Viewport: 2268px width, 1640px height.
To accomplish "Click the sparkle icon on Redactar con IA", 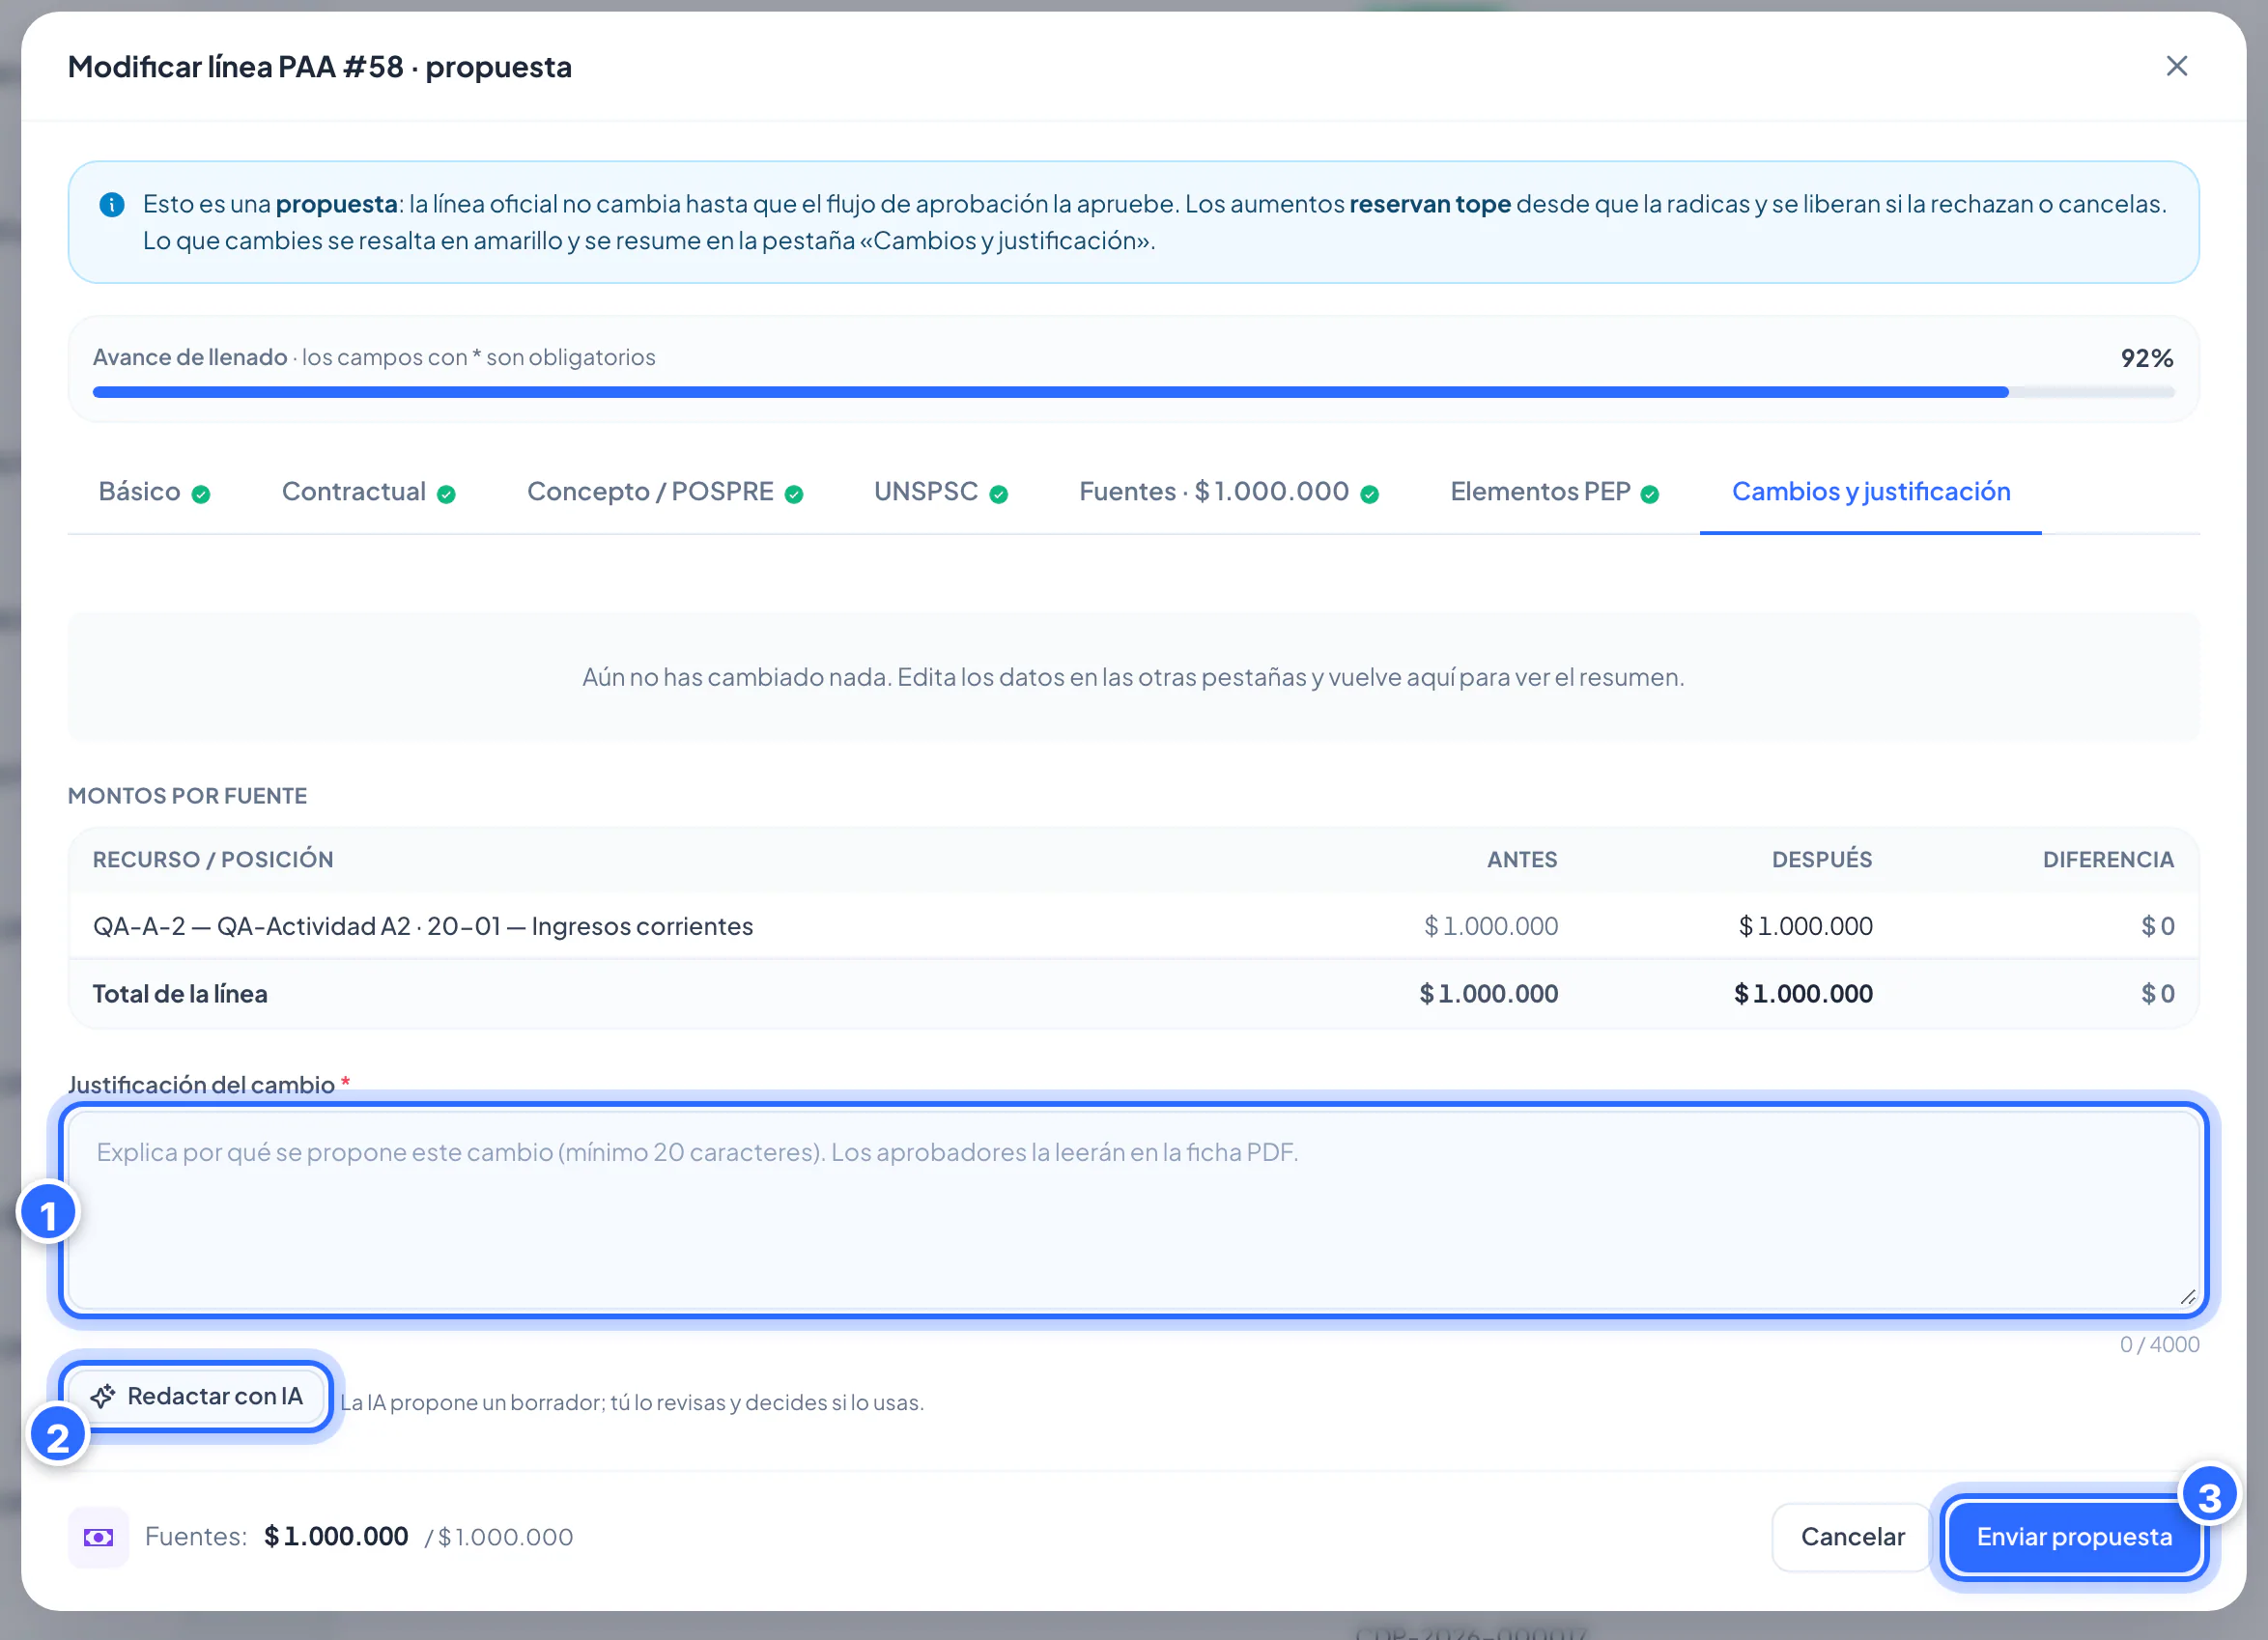I will [103, 1396].
